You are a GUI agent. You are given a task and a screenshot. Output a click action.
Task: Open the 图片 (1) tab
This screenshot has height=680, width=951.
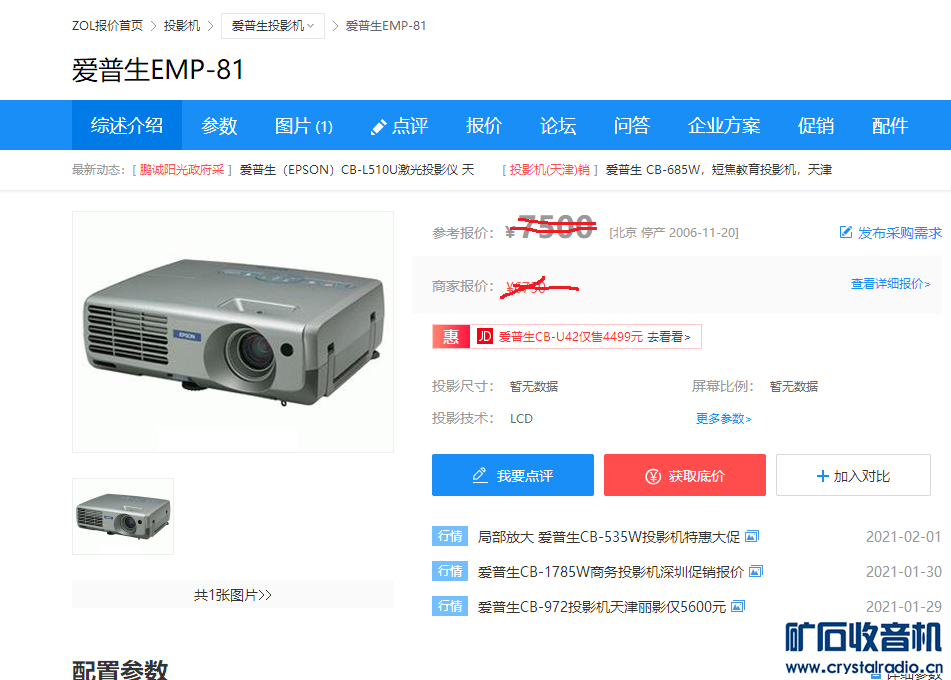tap(303, 126)
